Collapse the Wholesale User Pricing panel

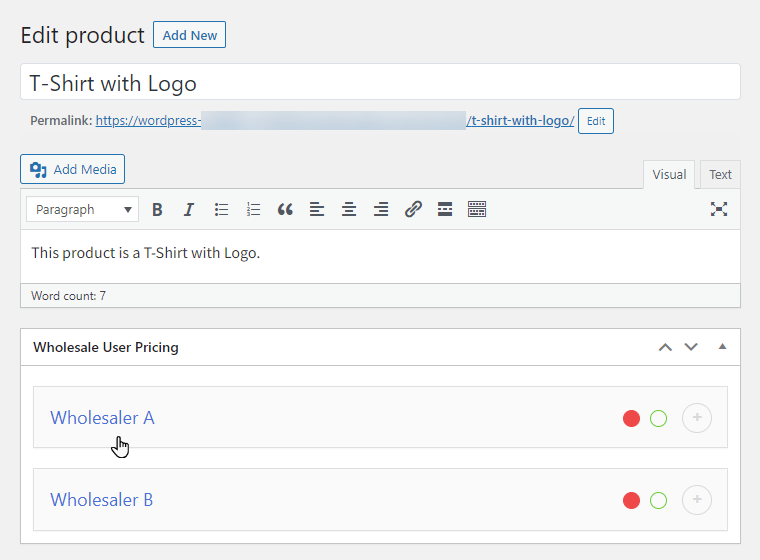click(x=722, y=347)
